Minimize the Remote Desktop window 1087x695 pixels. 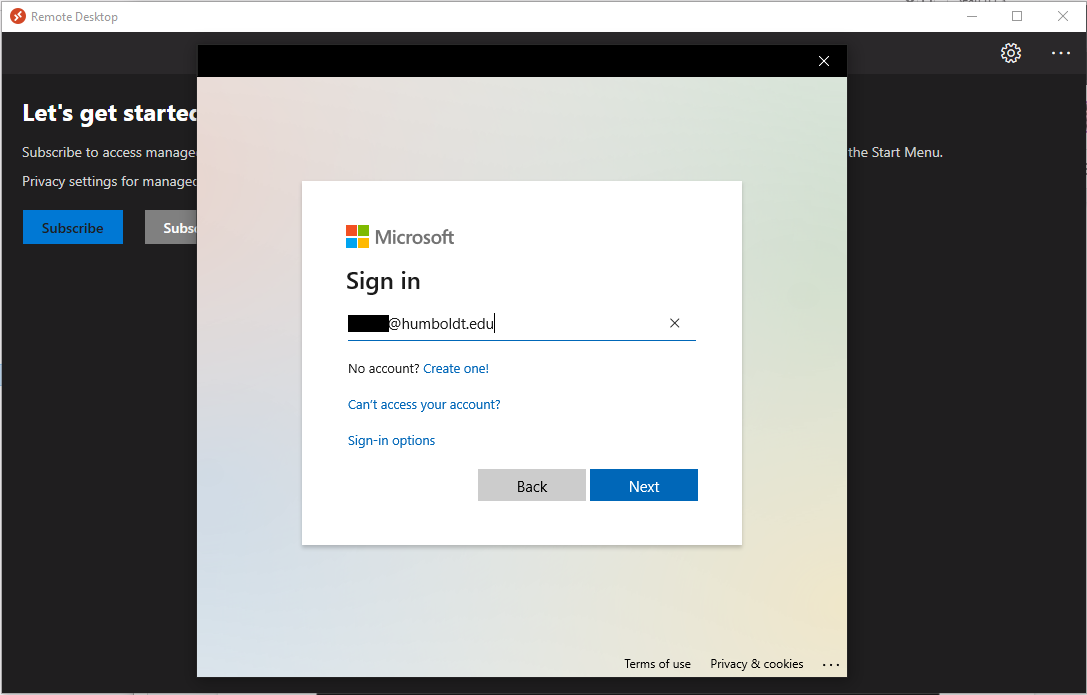point(972,17)
